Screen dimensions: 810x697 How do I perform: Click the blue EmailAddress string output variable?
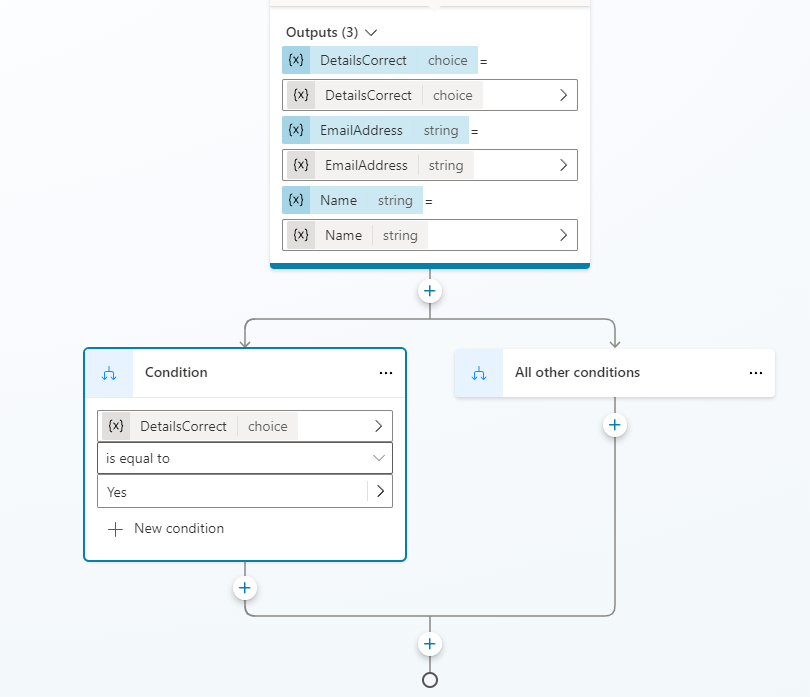375,130
